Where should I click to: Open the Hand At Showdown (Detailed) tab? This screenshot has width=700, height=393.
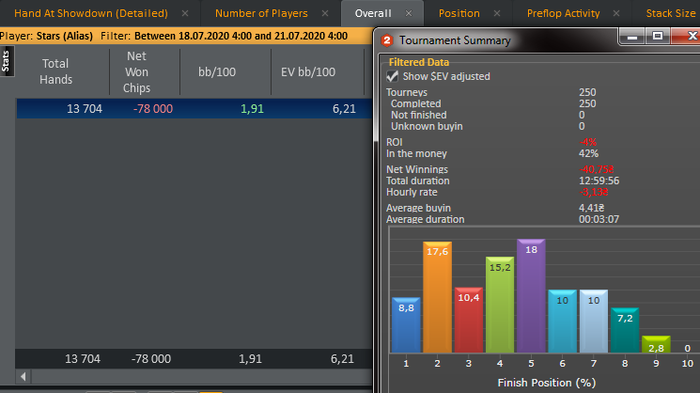click(x=91, y=13)
